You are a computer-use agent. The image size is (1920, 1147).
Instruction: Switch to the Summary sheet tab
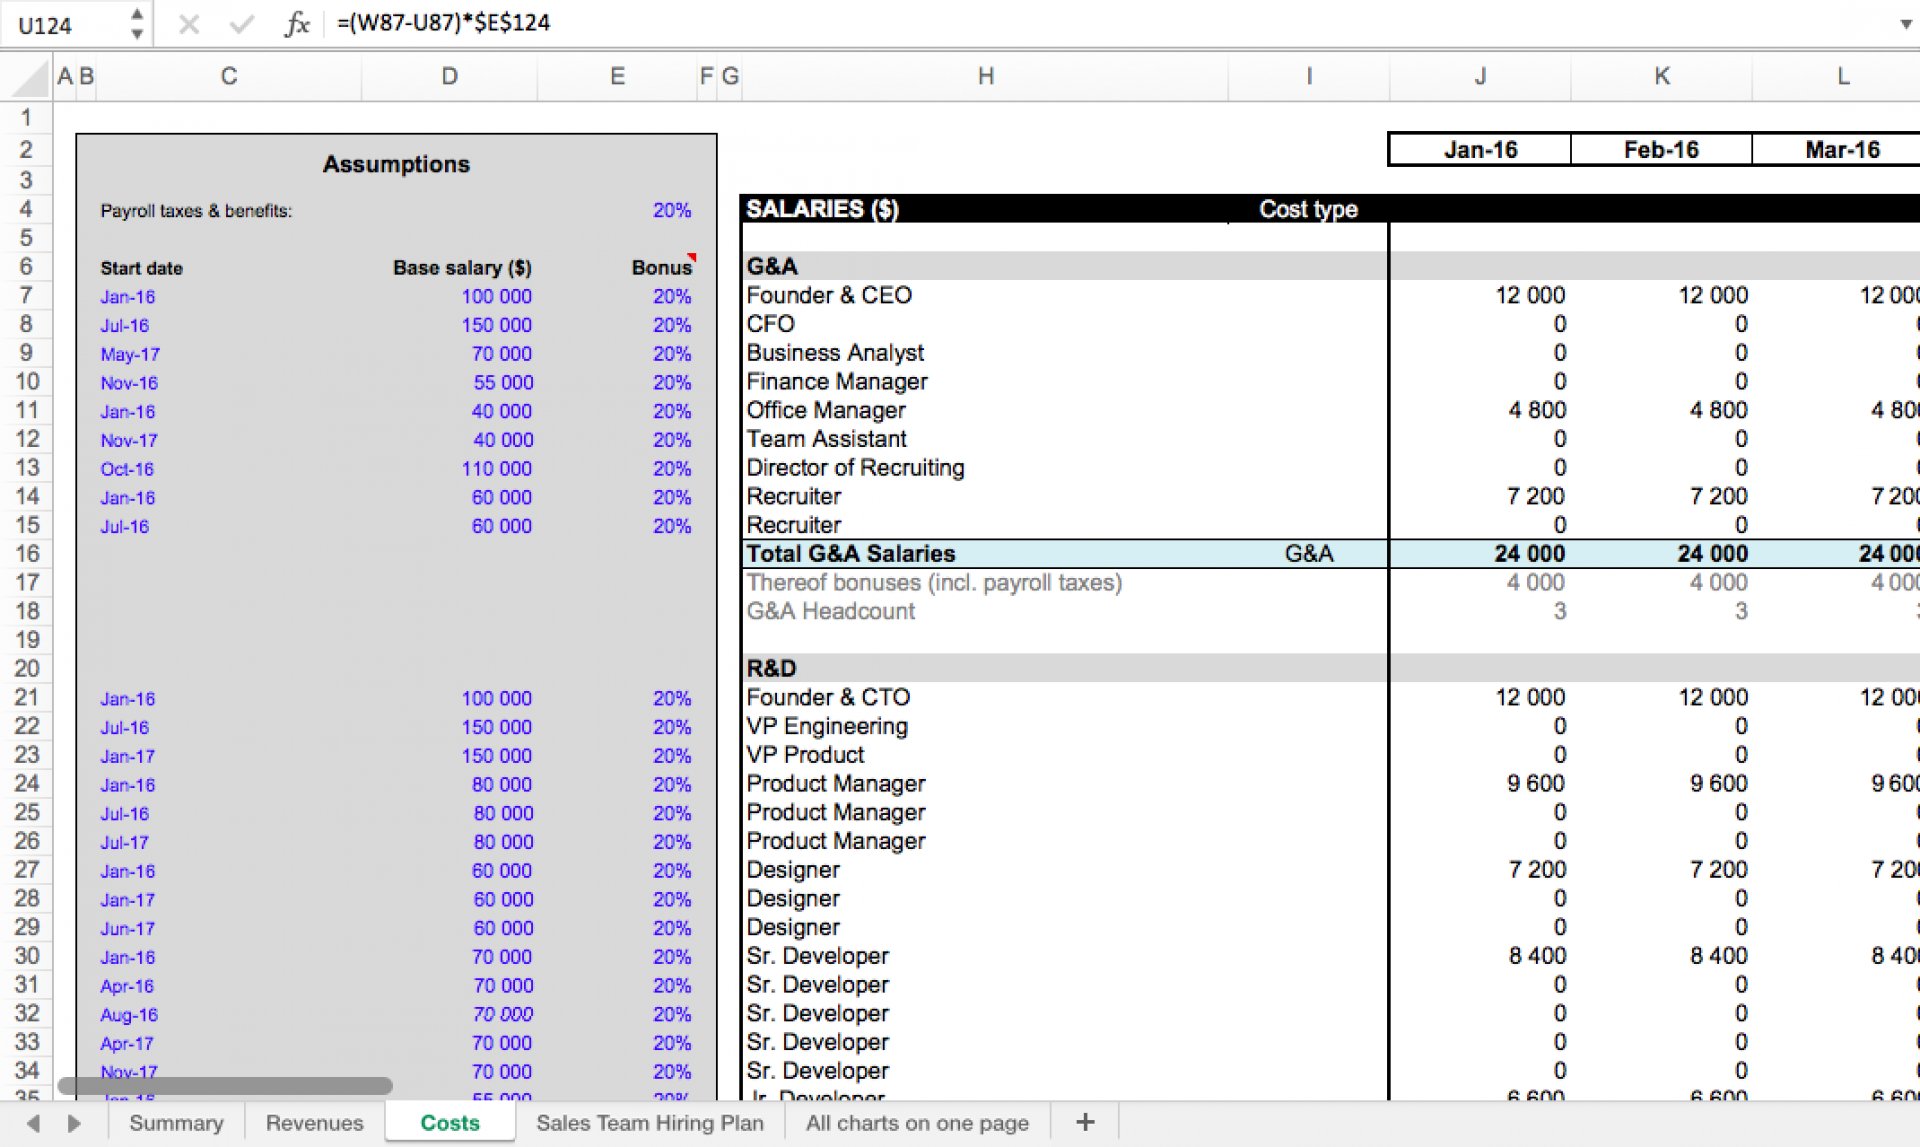tap(176, 1123)
